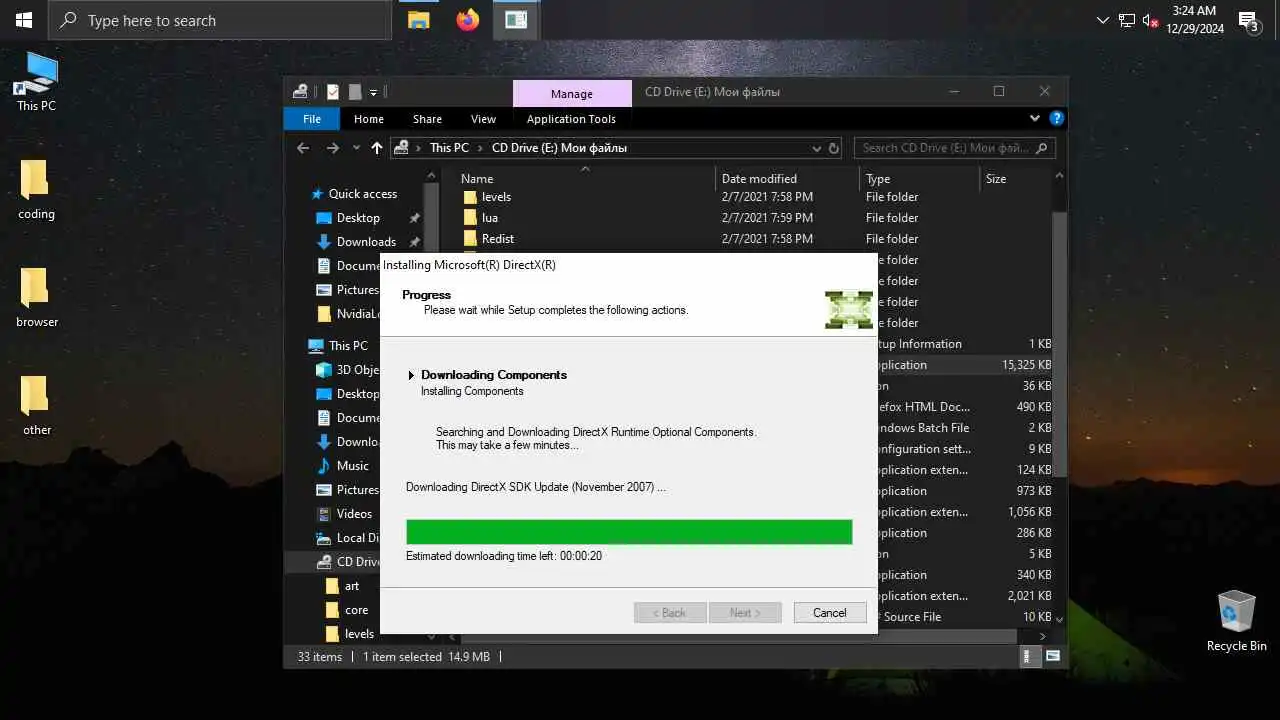1280x720 pixels.
Task: Open the File menu in Explorer
Action: coord(312,119)
